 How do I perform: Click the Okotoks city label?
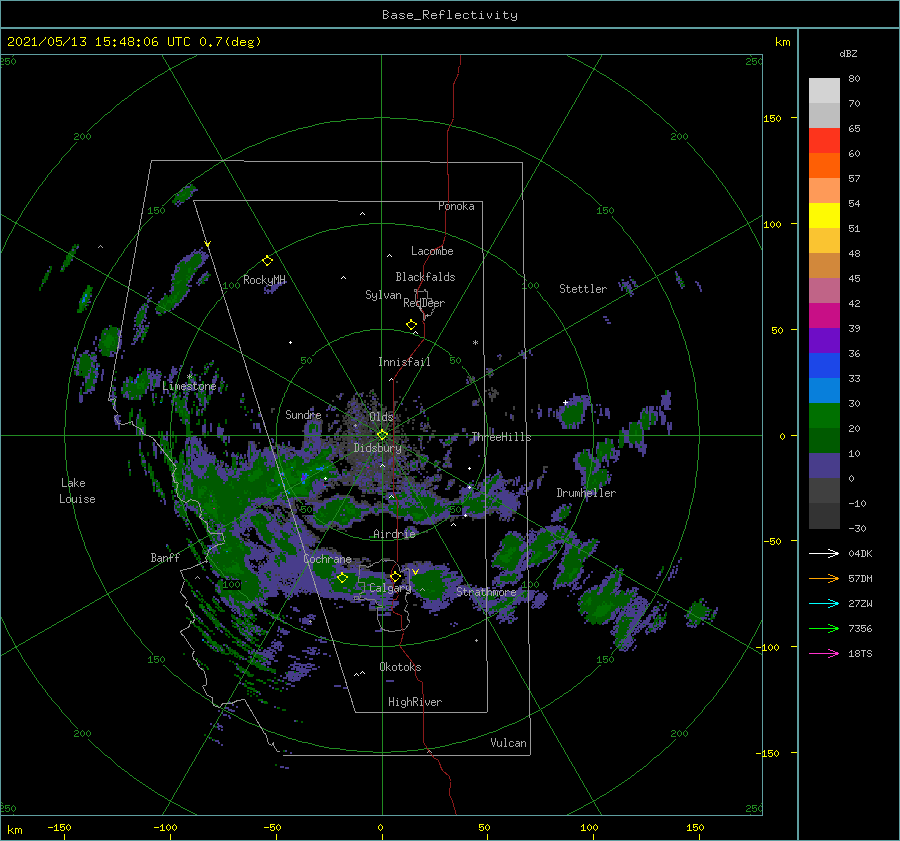tap(400, 667)
